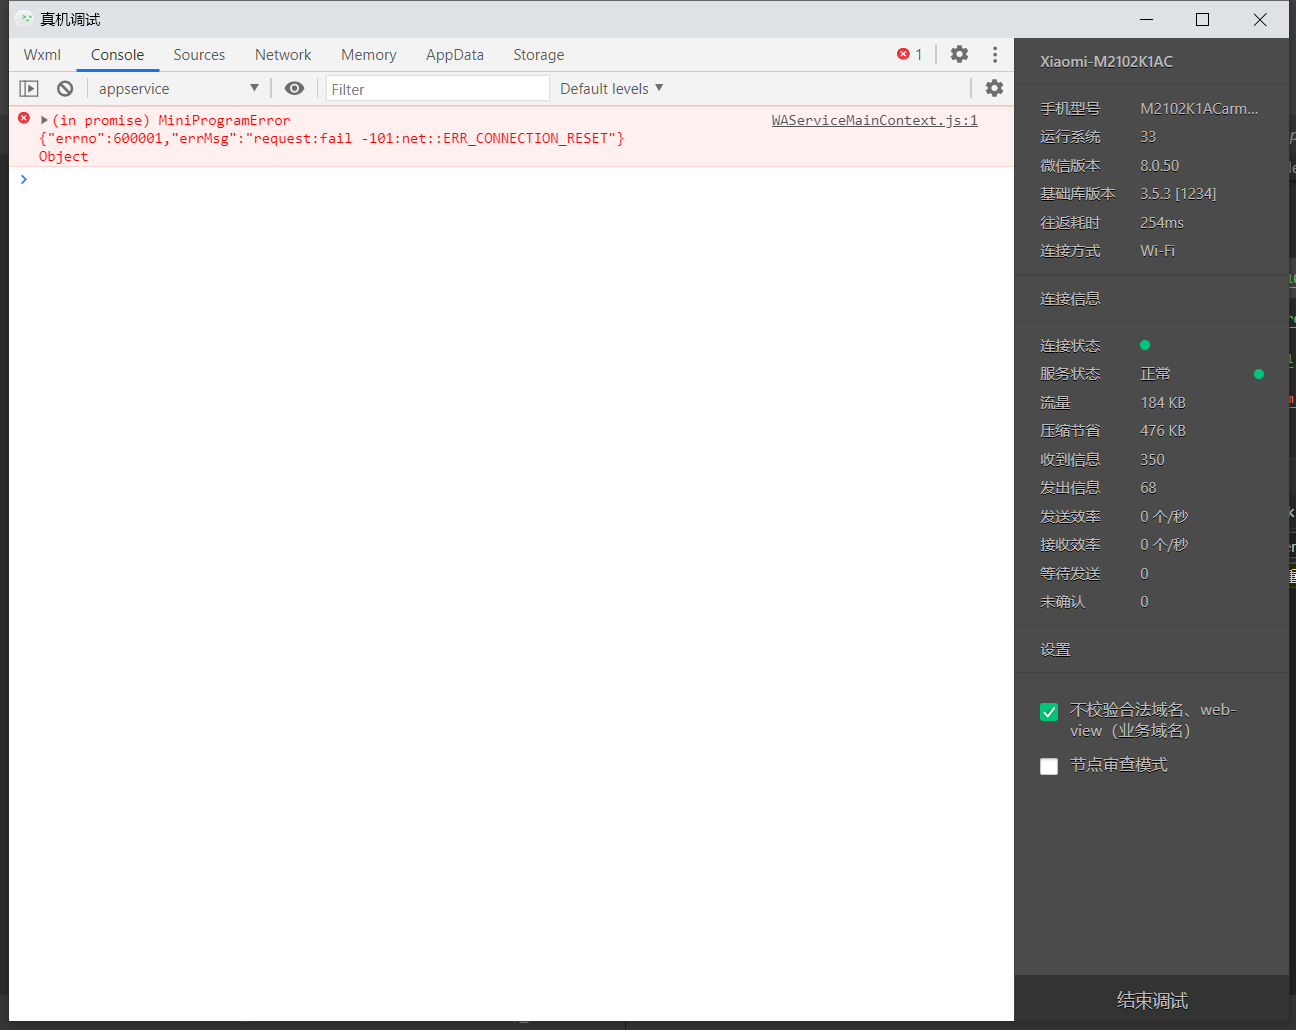This screenshot has height=1030, width=1296.
Task: Open the Sources tab
Action: (199, 55)
